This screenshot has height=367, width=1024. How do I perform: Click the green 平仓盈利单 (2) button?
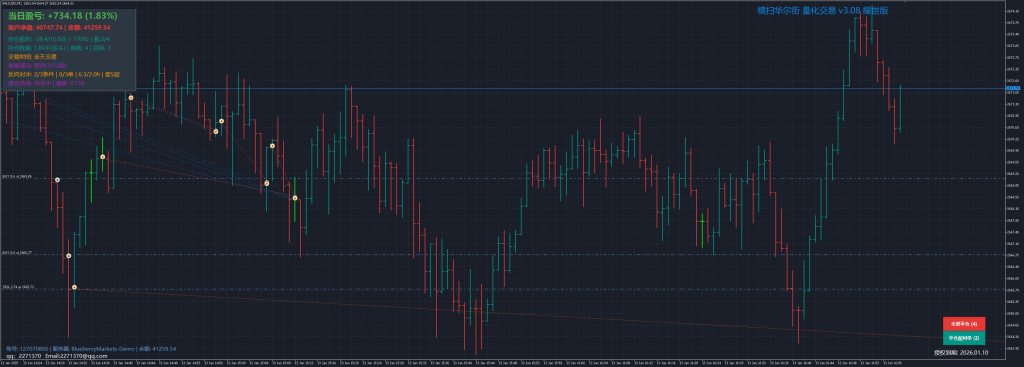click(963, 338)
